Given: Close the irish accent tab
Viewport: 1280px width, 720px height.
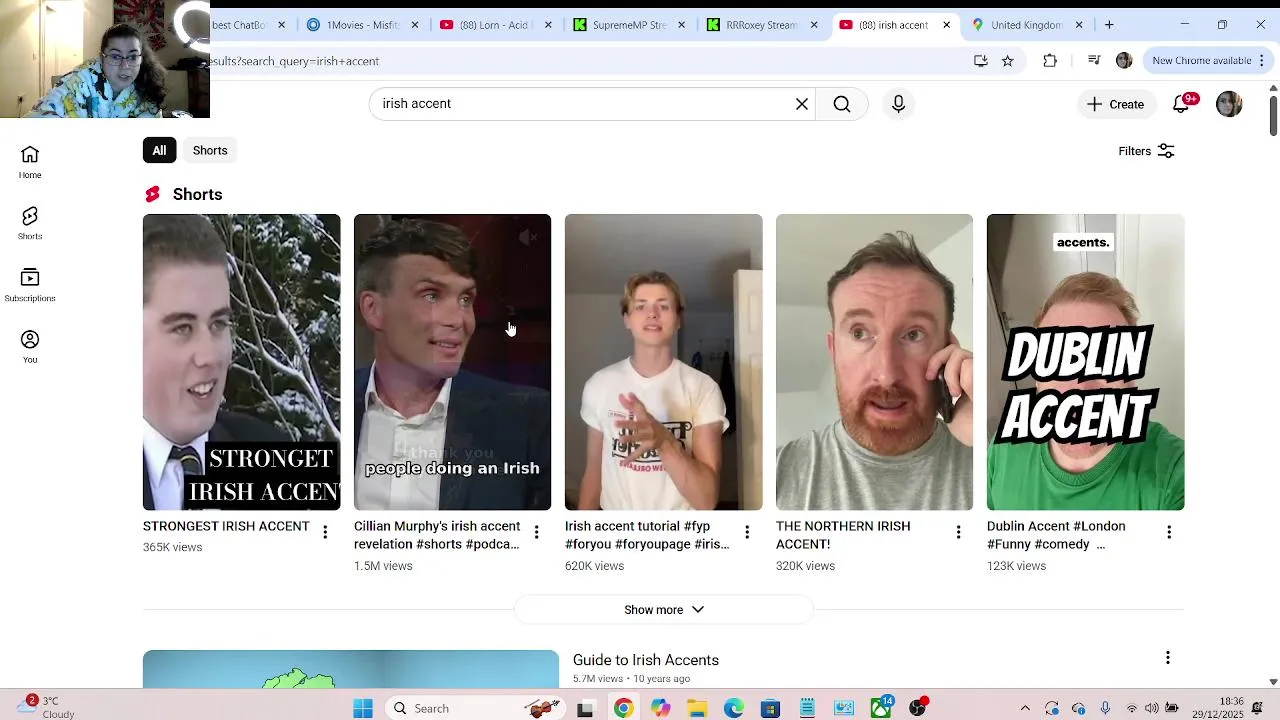Looking at the screenshot, I should [946, 25].
